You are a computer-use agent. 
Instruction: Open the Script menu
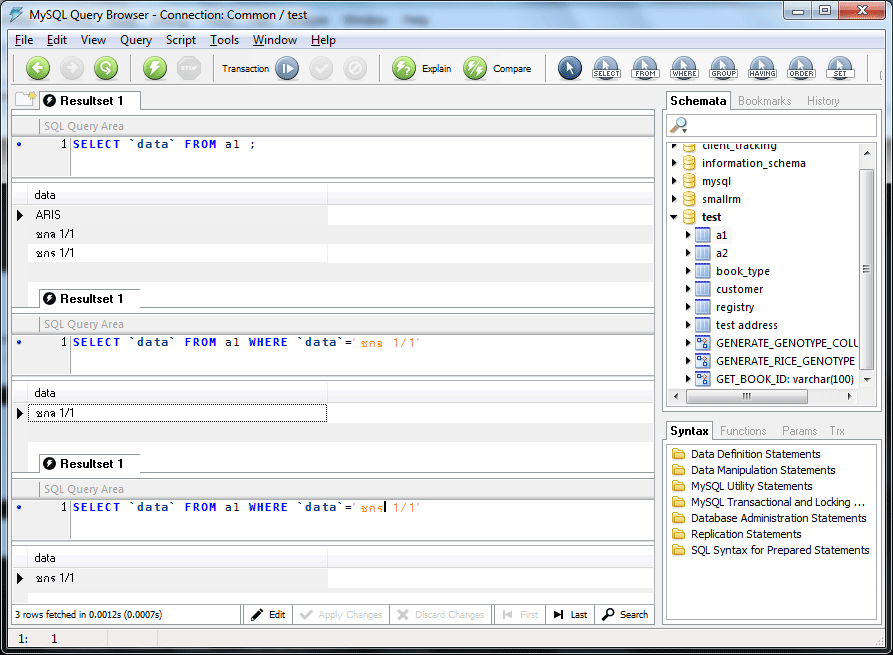click(181, 40)
